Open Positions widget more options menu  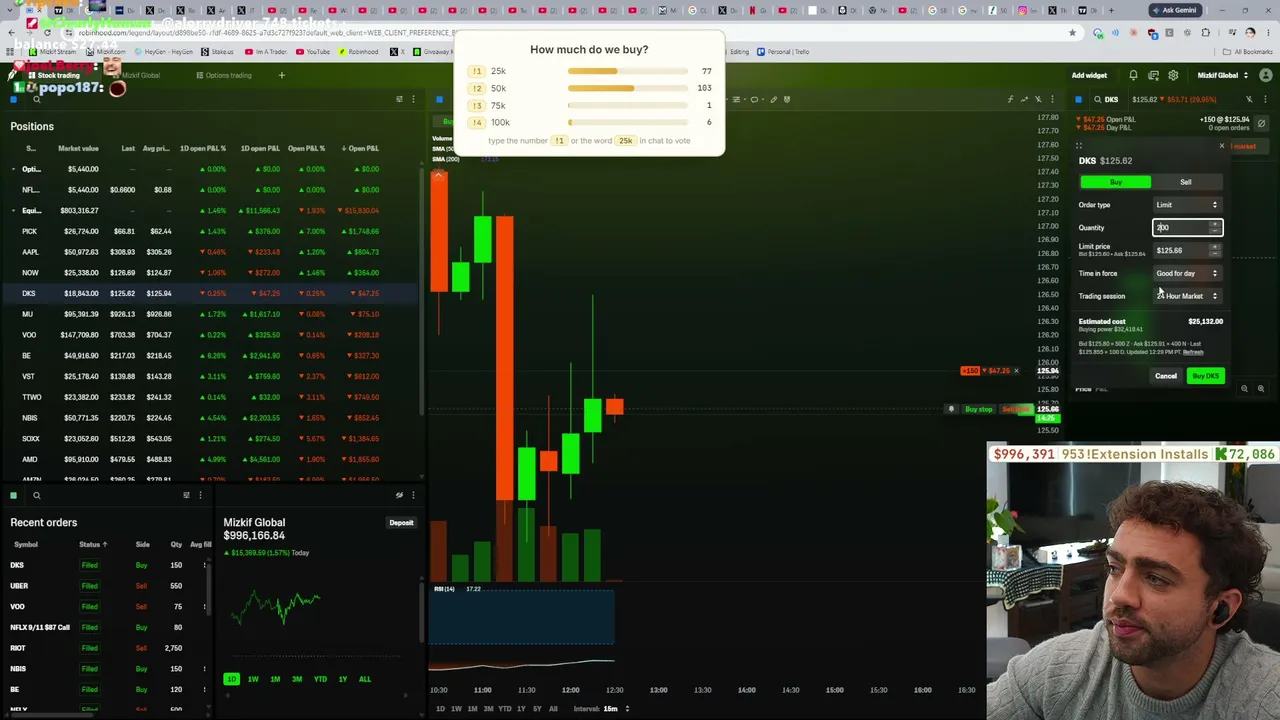click(413, 99)
